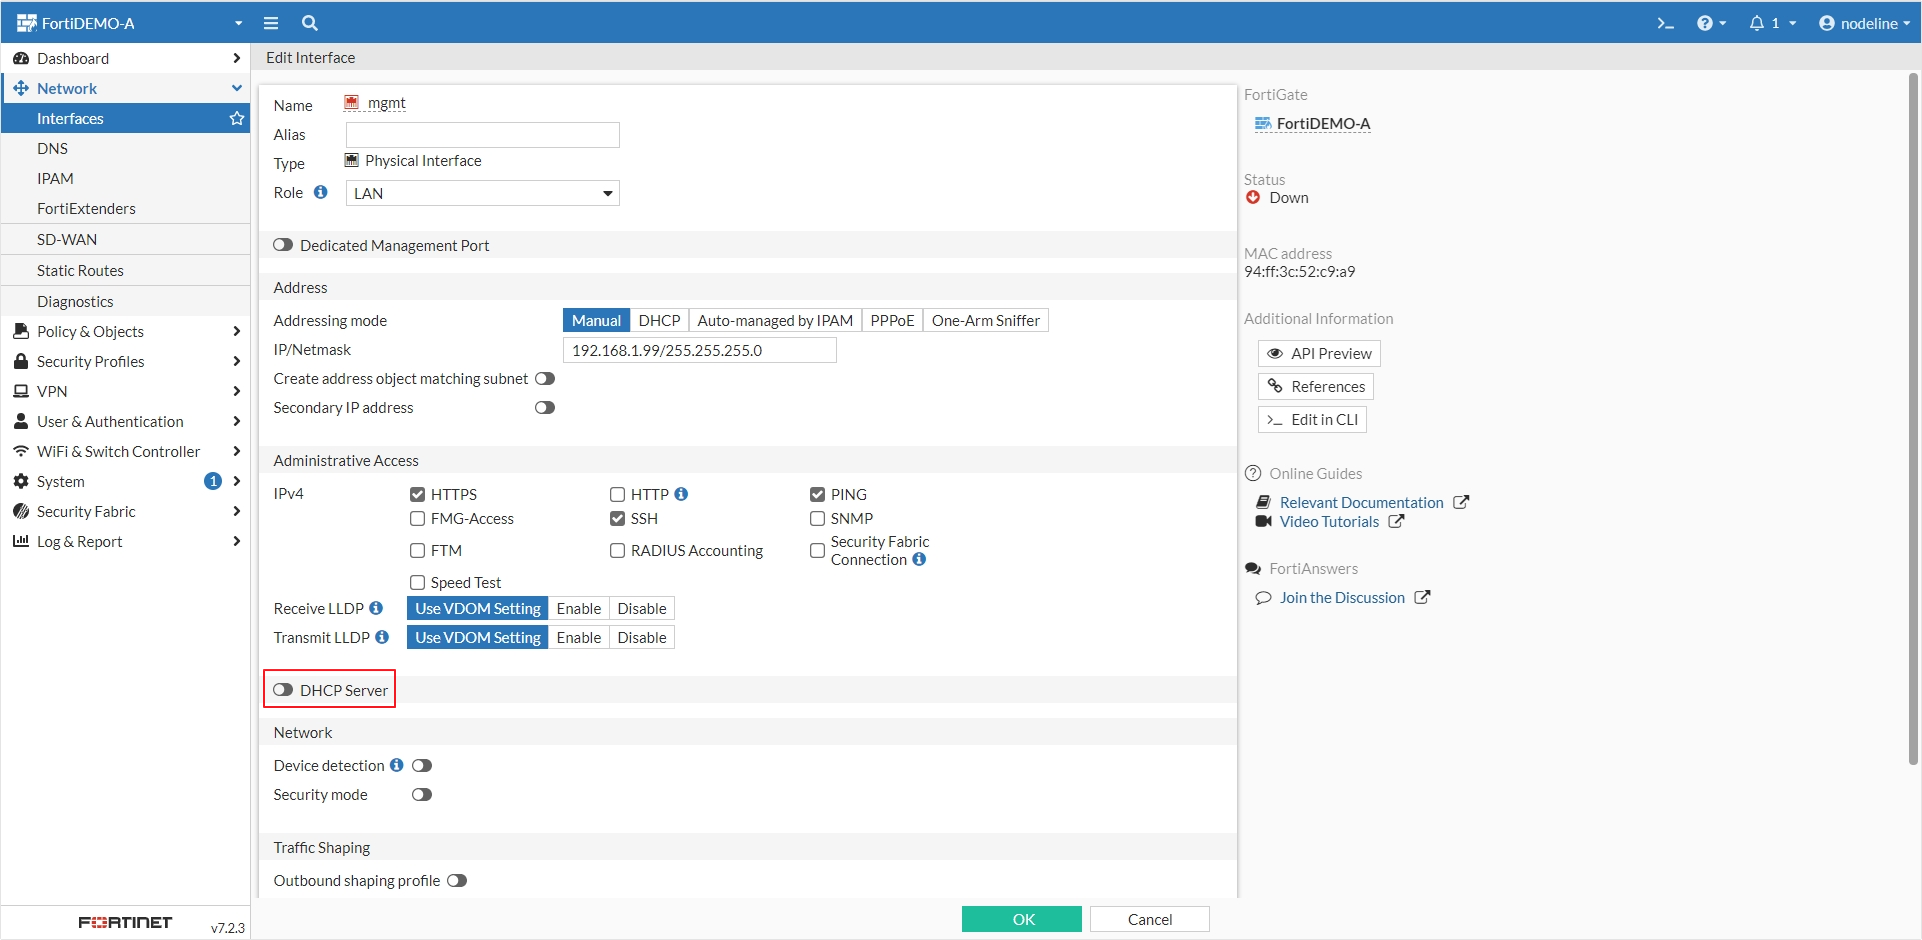Enable the DHCP Server toggle
The image size is (1922, 940).
283,690
